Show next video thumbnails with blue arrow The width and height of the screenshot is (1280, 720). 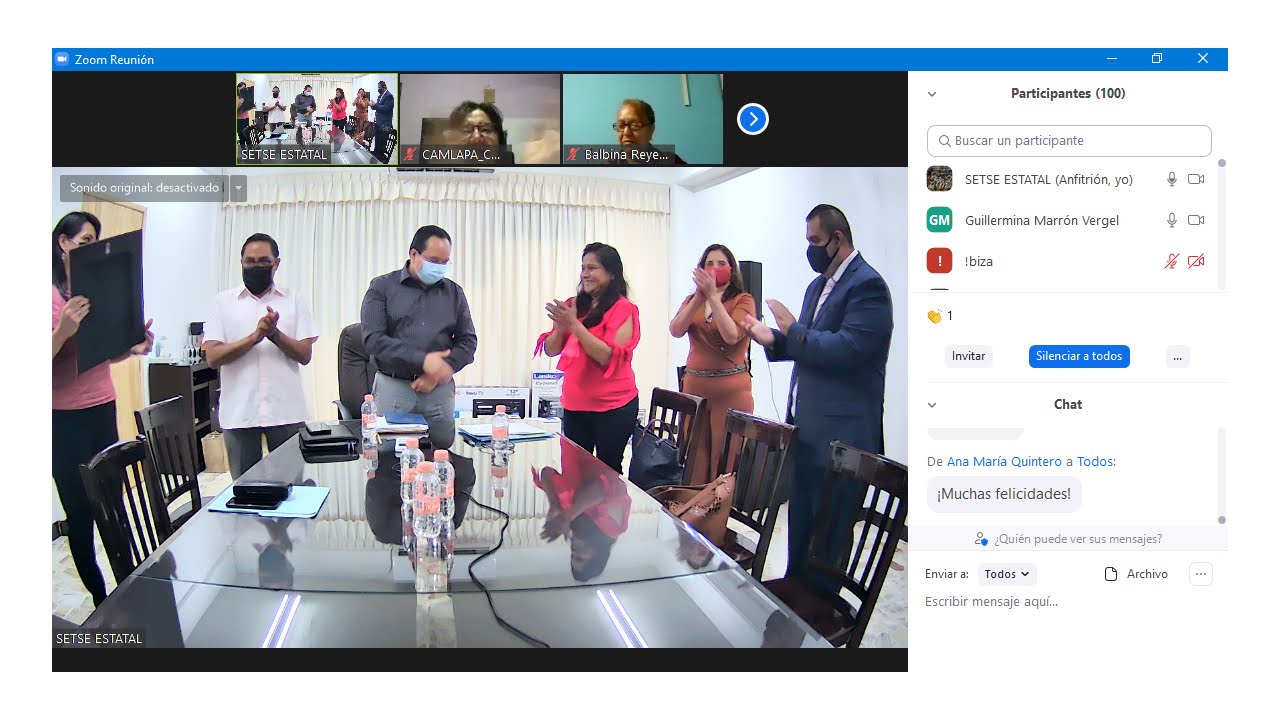click(752, 120)
